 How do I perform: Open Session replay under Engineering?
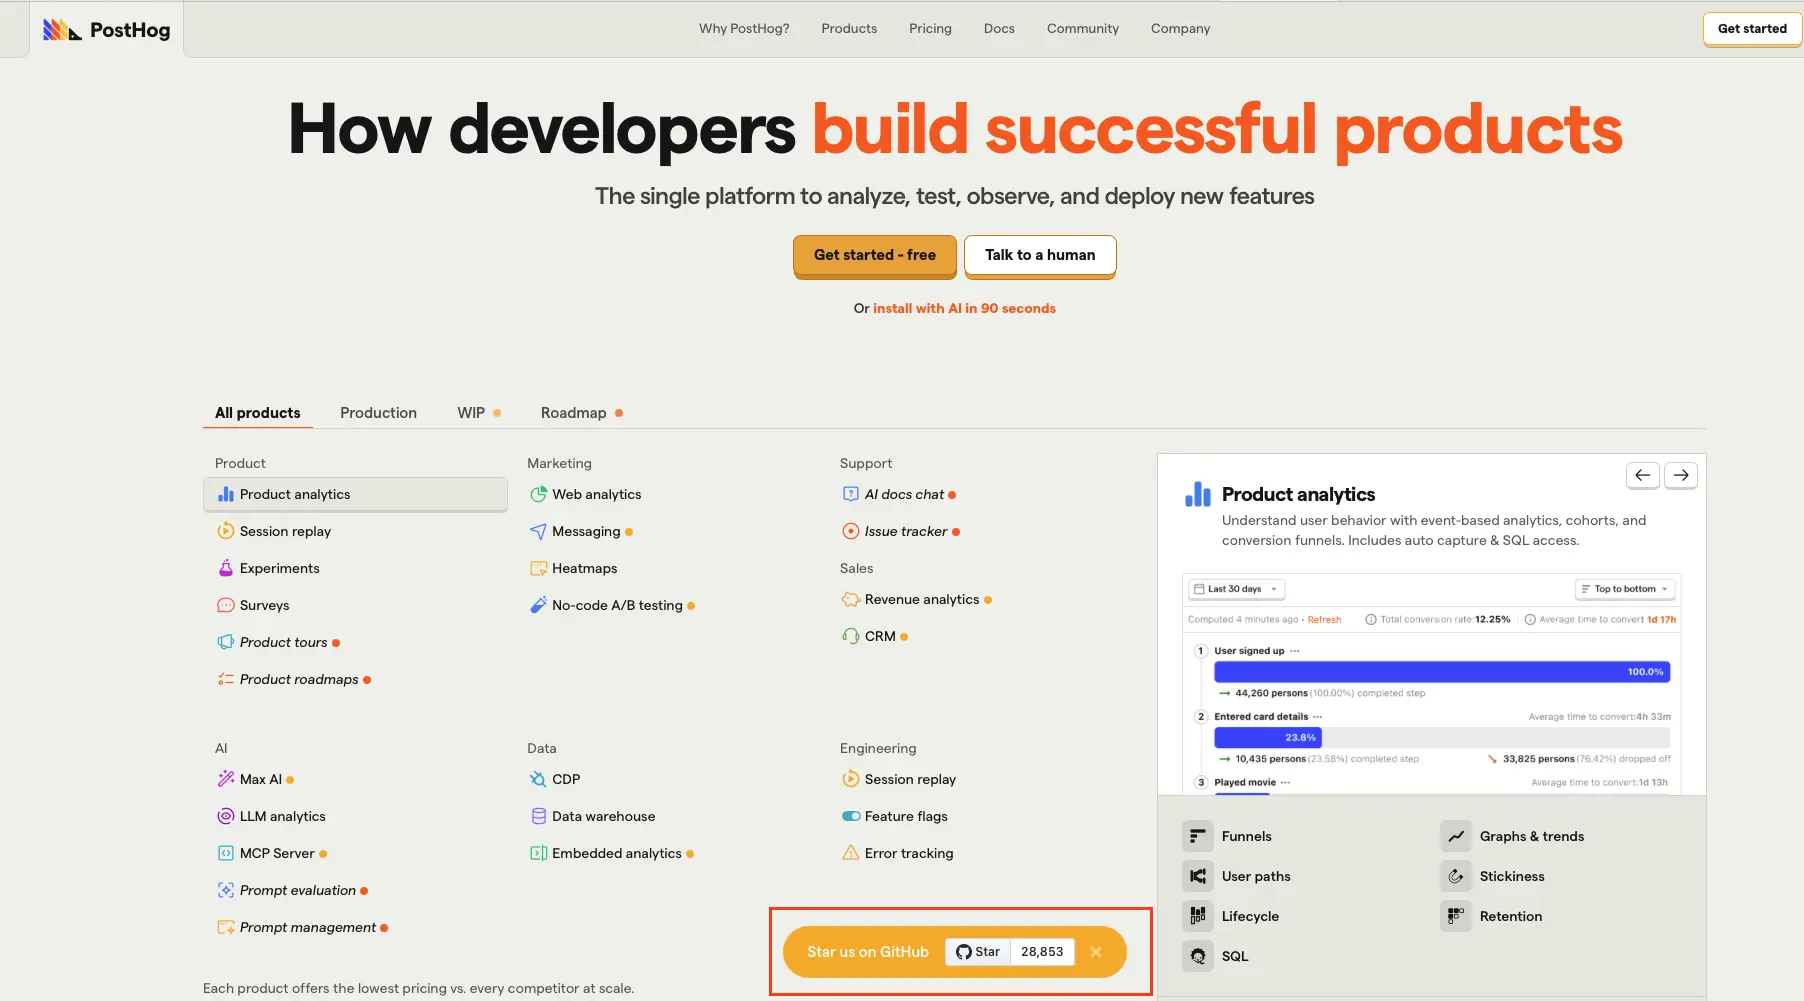tap(899, 779)
